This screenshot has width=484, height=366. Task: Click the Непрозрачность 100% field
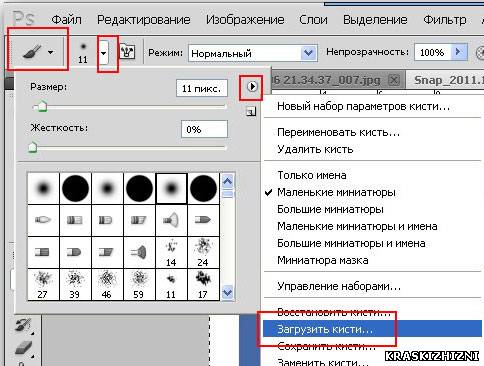[432, 52]
